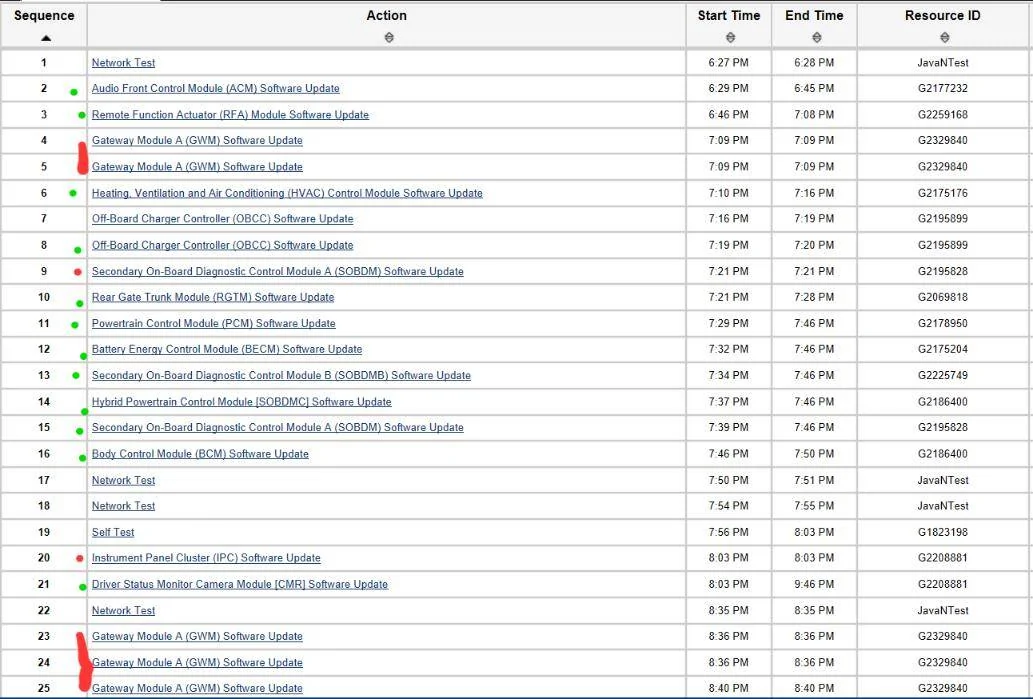The height and width of the screenshot is (699, 1033).
Task: Open Battery Energy Control Module update
Action: (227, 349)
